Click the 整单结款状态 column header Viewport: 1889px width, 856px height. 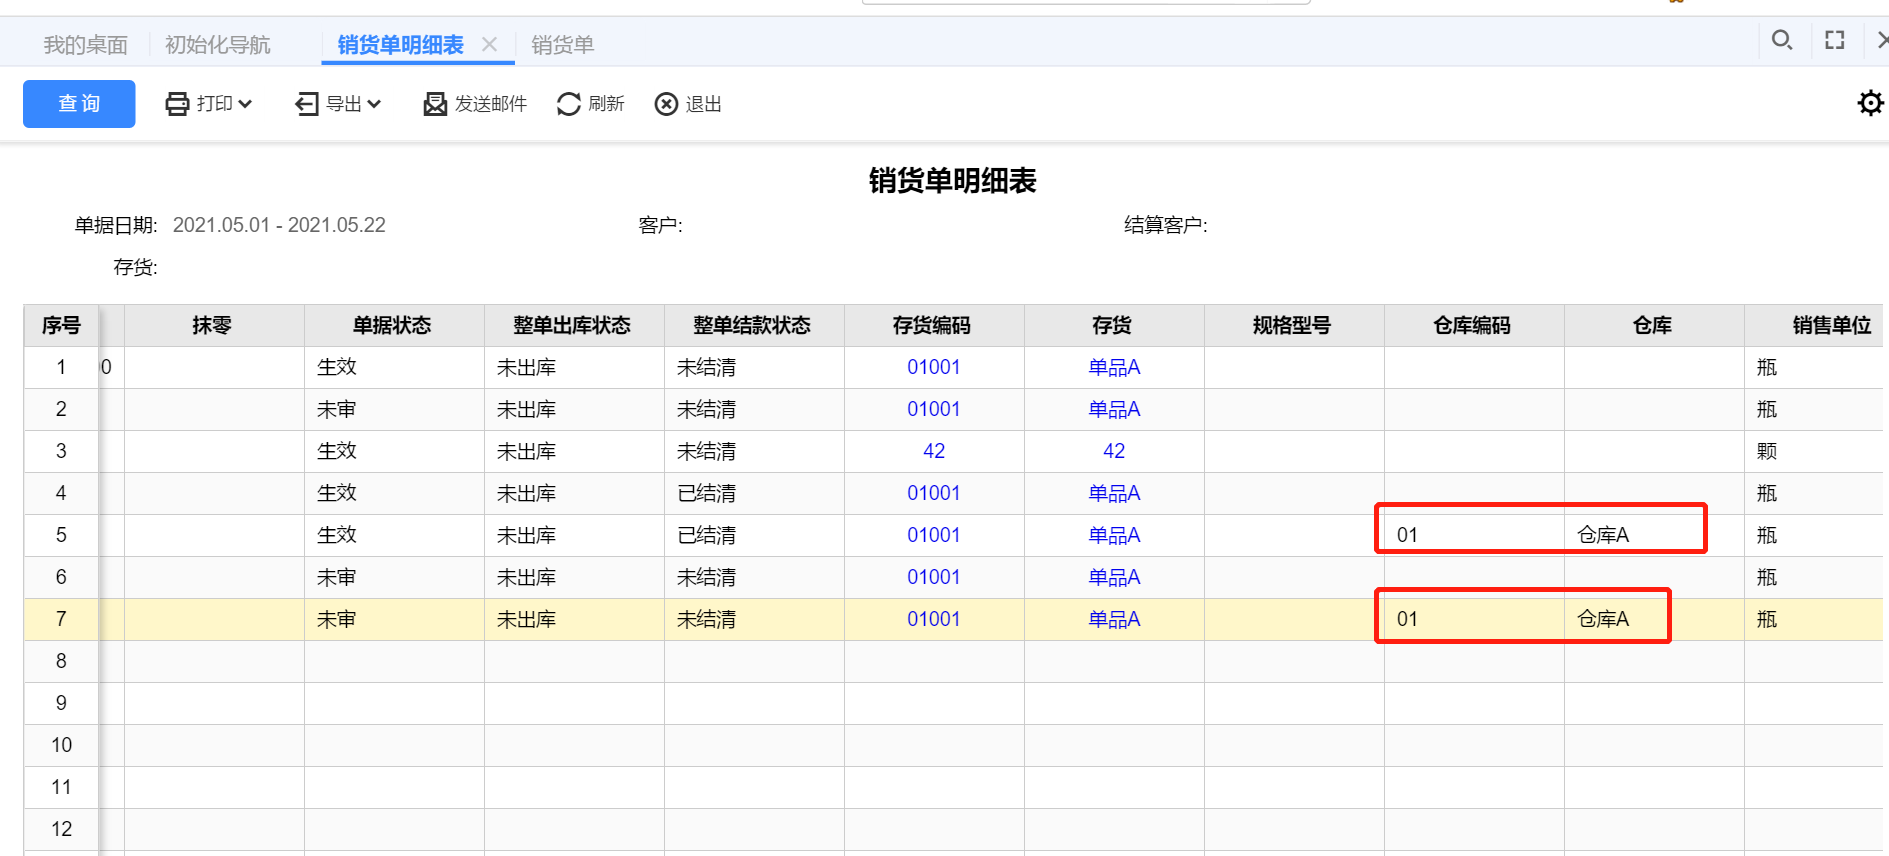(752, 325)
